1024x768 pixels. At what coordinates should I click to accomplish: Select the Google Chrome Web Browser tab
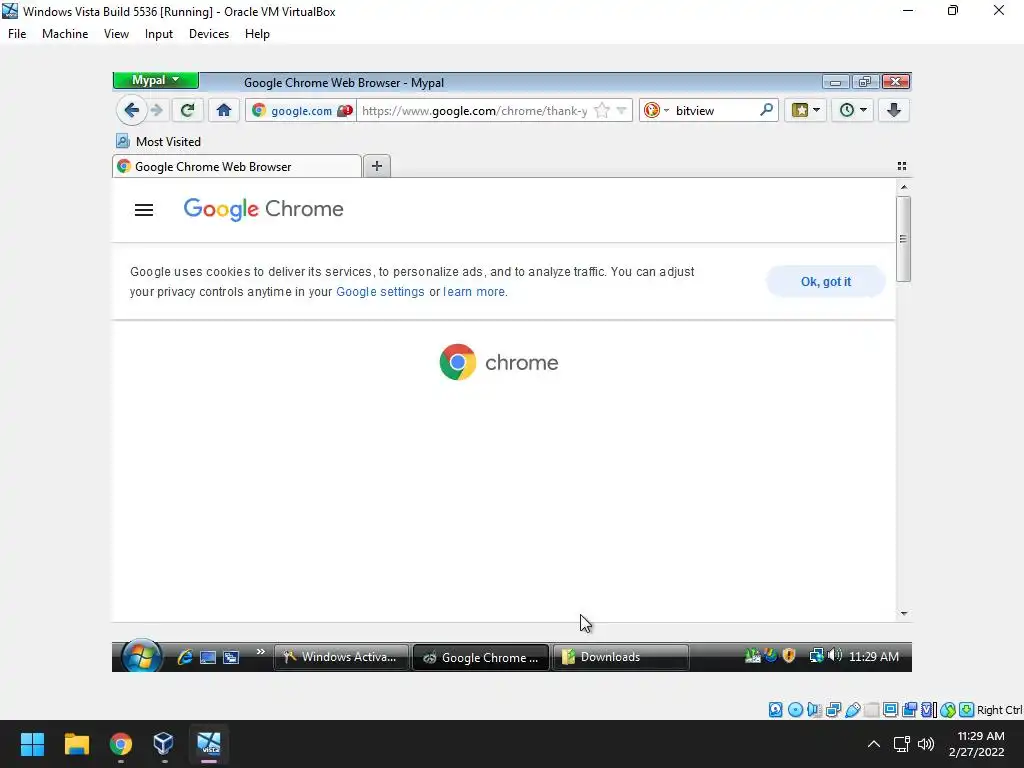pos(236,167)
